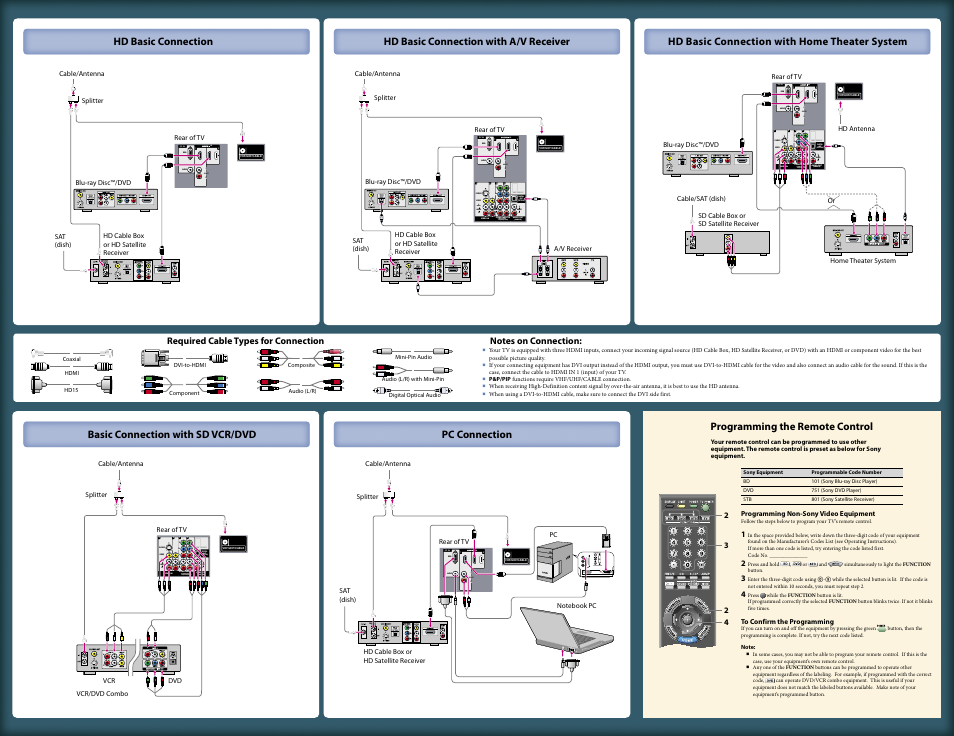Select the DVI-to-HDMI cable illustration
Screen dimensions: 954x736
[184, 358]
